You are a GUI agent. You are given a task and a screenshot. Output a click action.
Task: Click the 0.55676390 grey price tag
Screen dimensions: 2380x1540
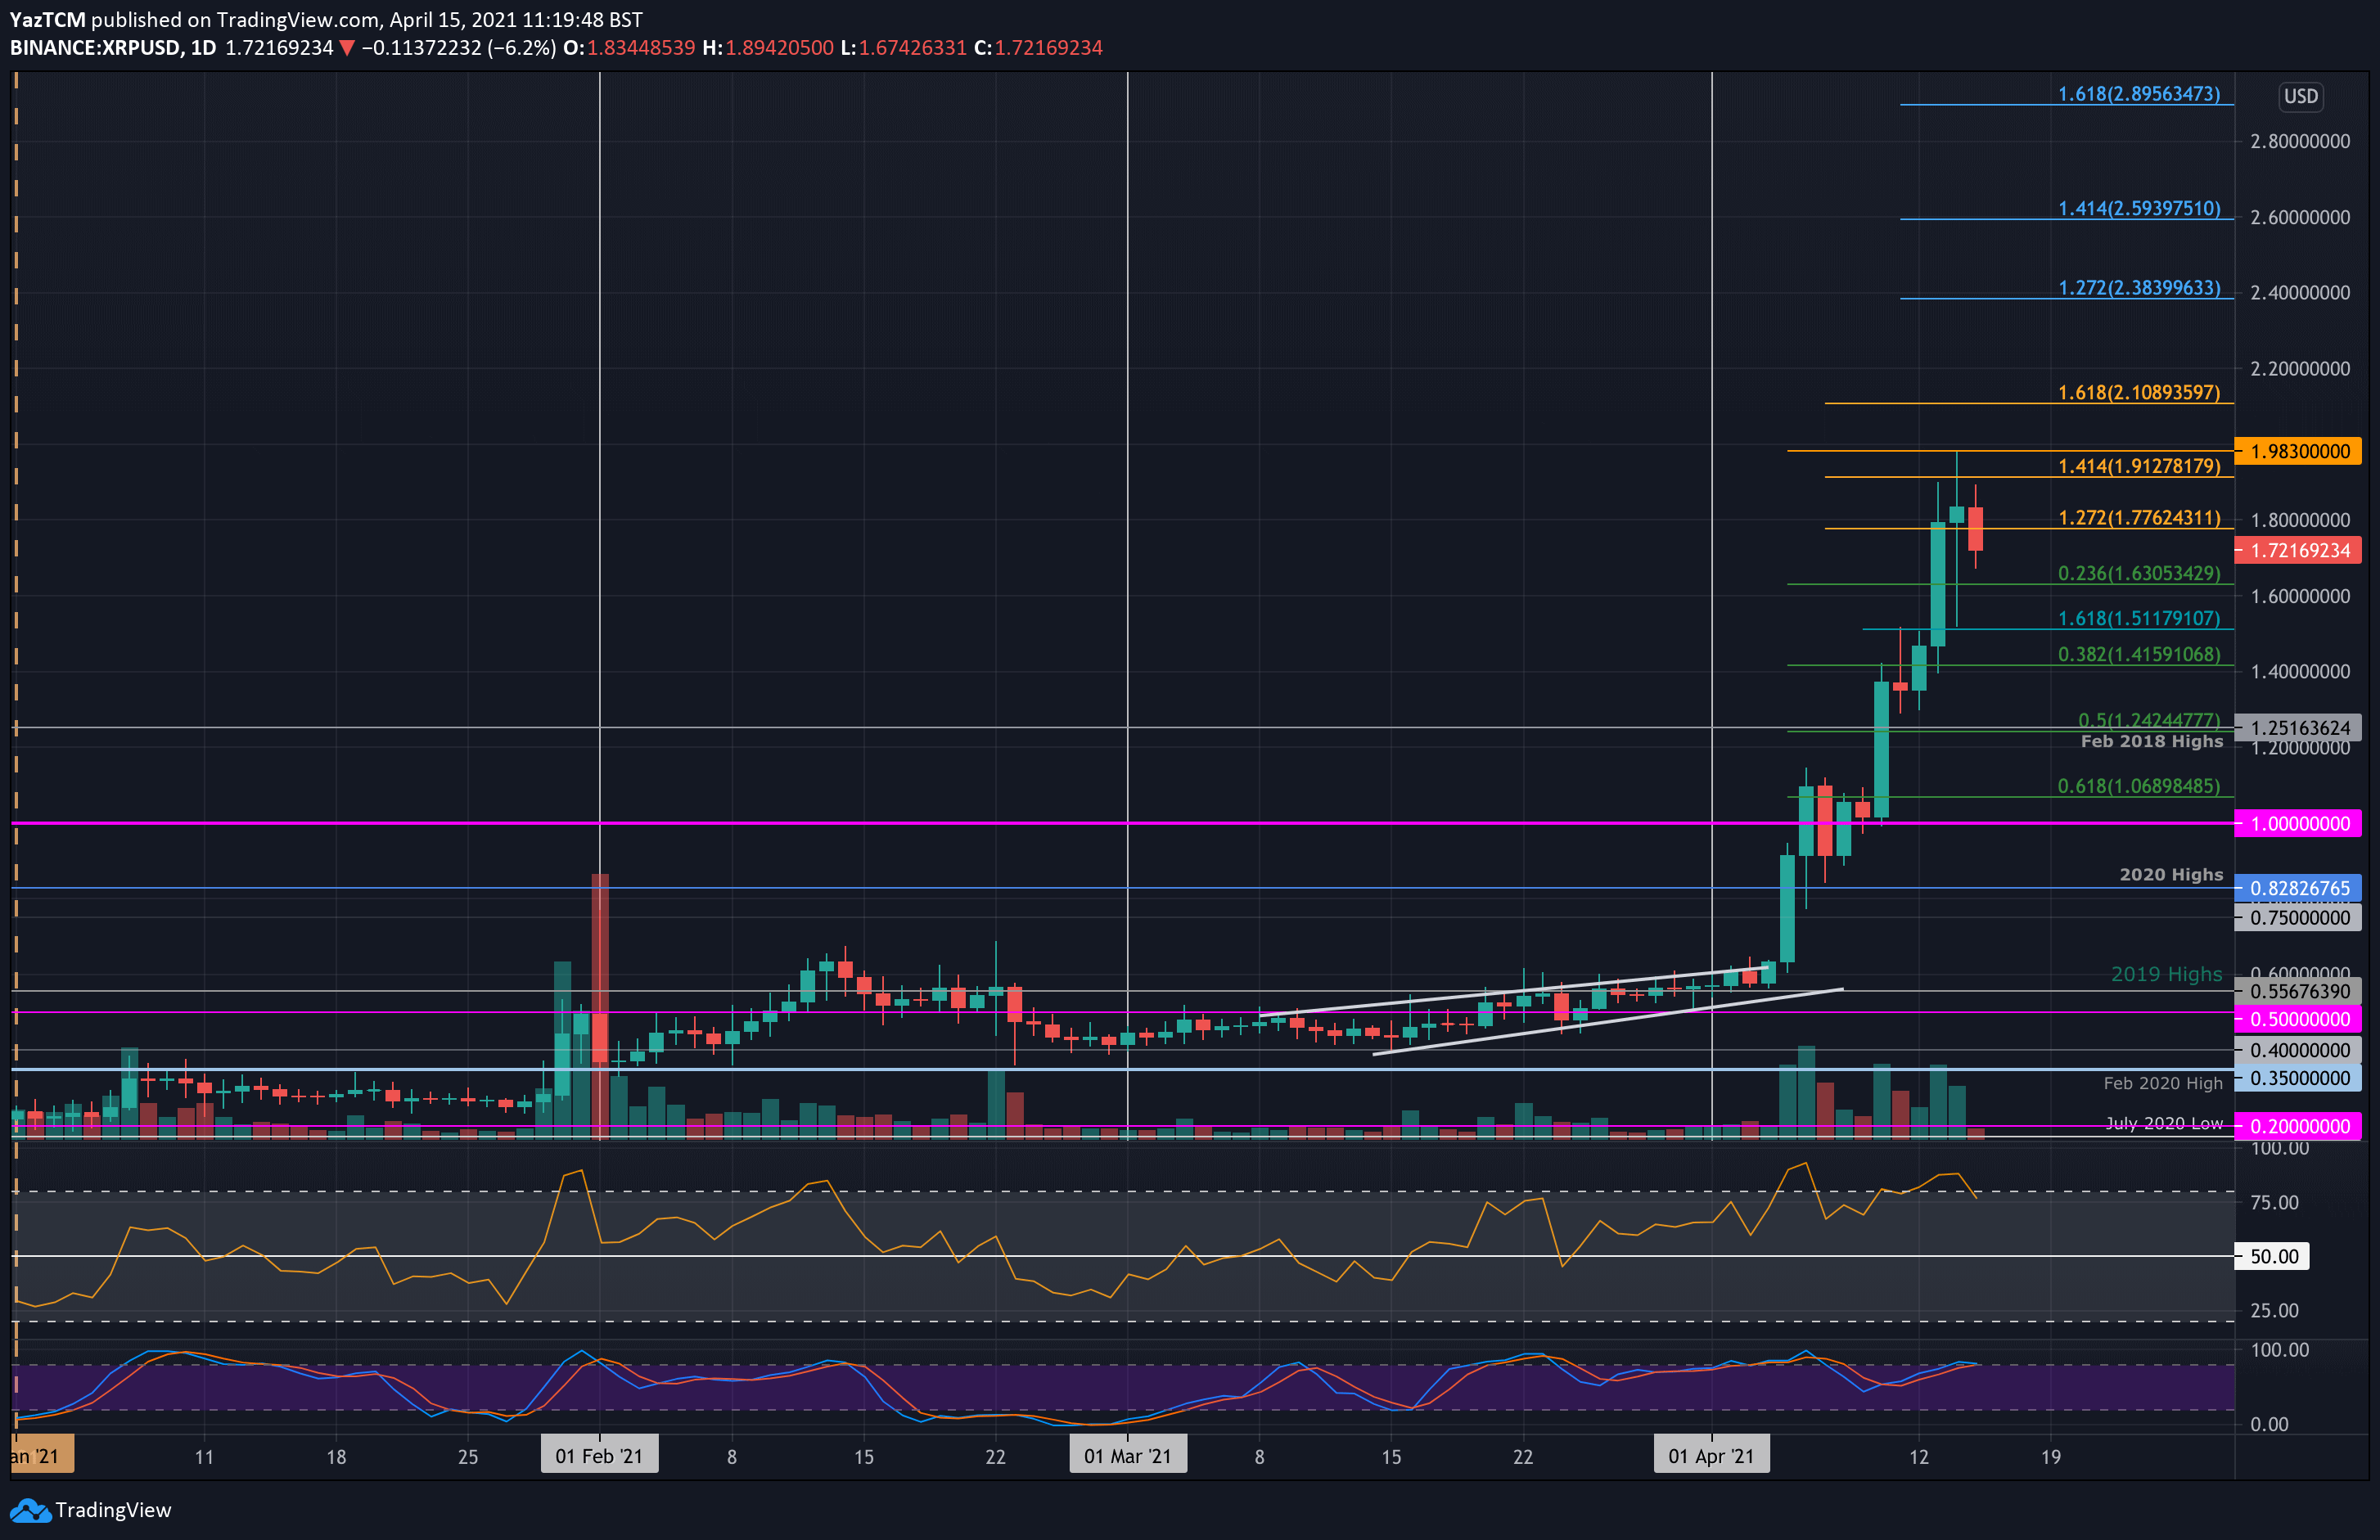click(x=2298, y=991)
